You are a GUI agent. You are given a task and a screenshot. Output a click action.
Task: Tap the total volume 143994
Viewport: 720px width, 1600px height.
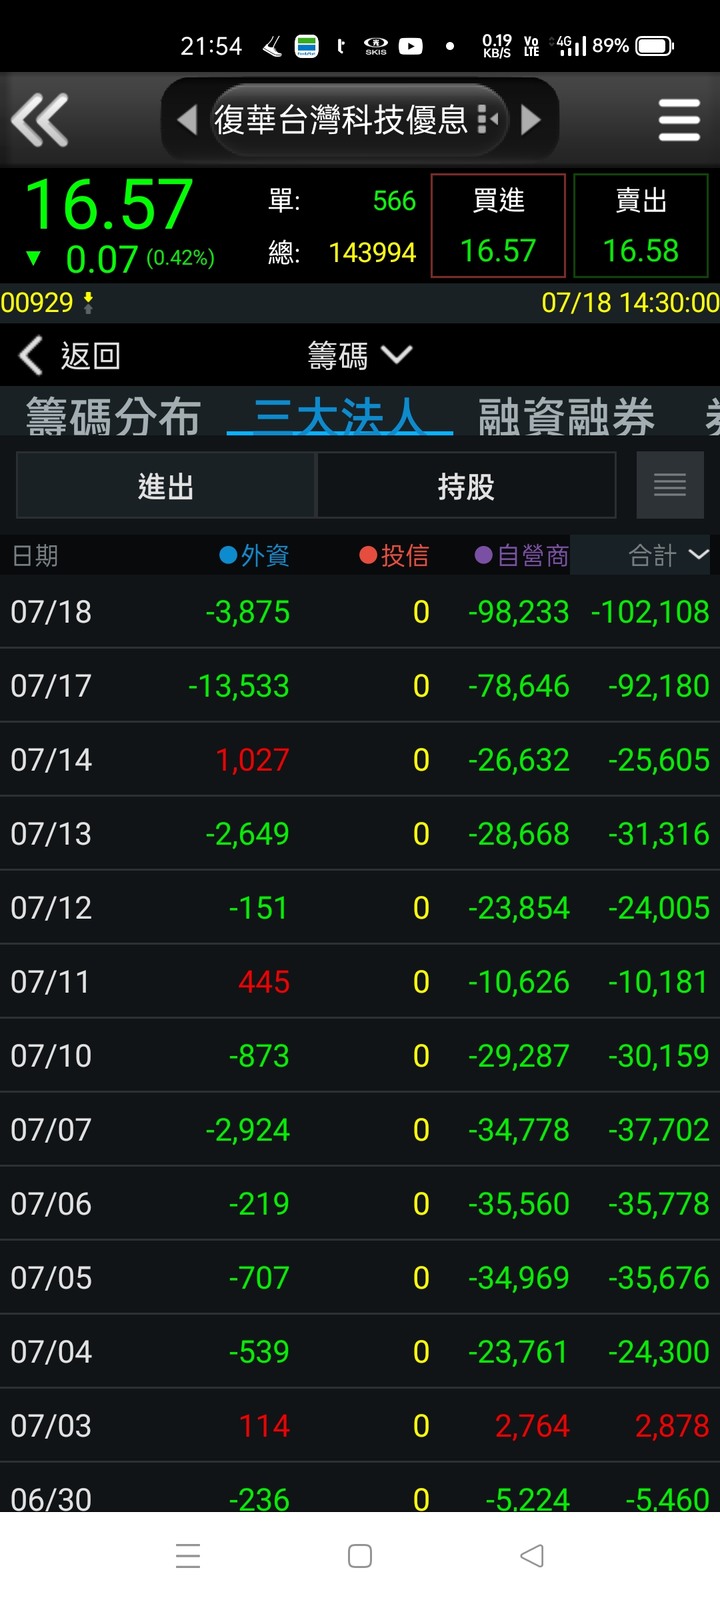(x=372, y=253)
